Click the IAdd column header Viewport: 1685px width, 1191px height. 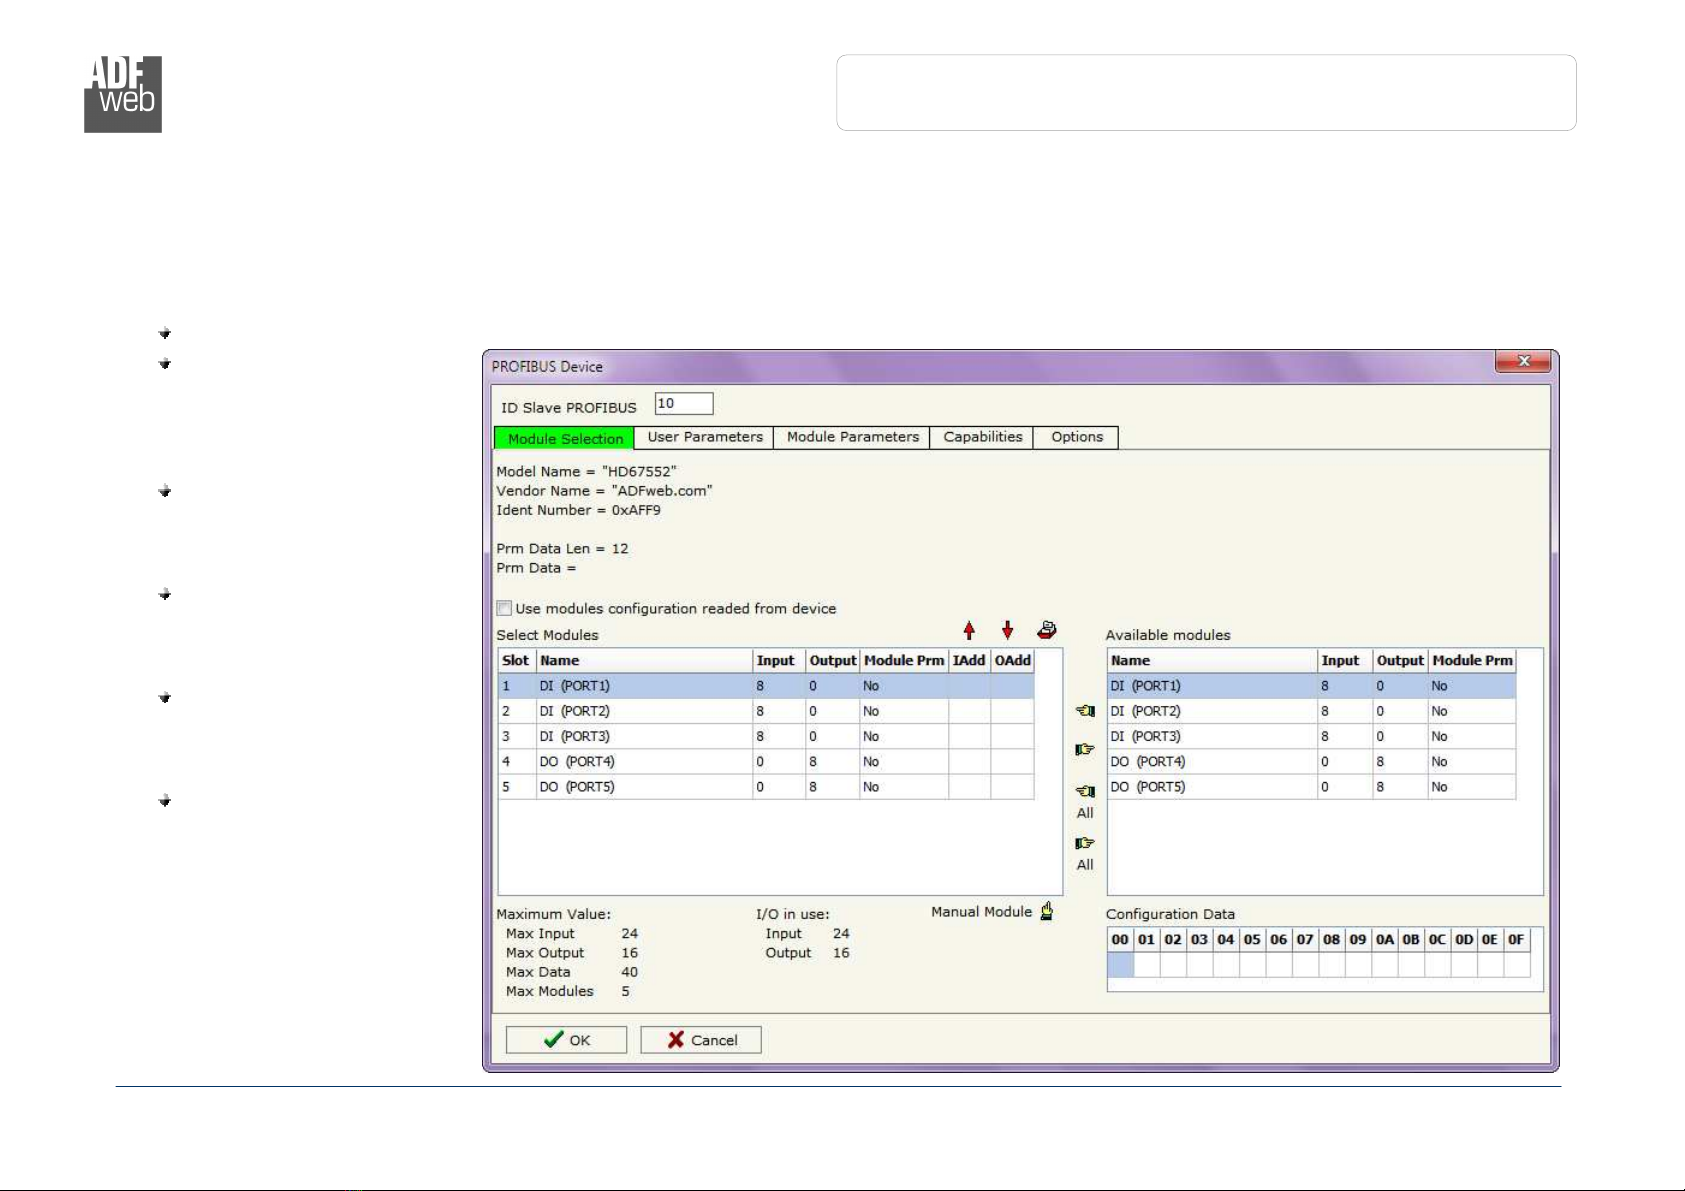tap(970, 661)
